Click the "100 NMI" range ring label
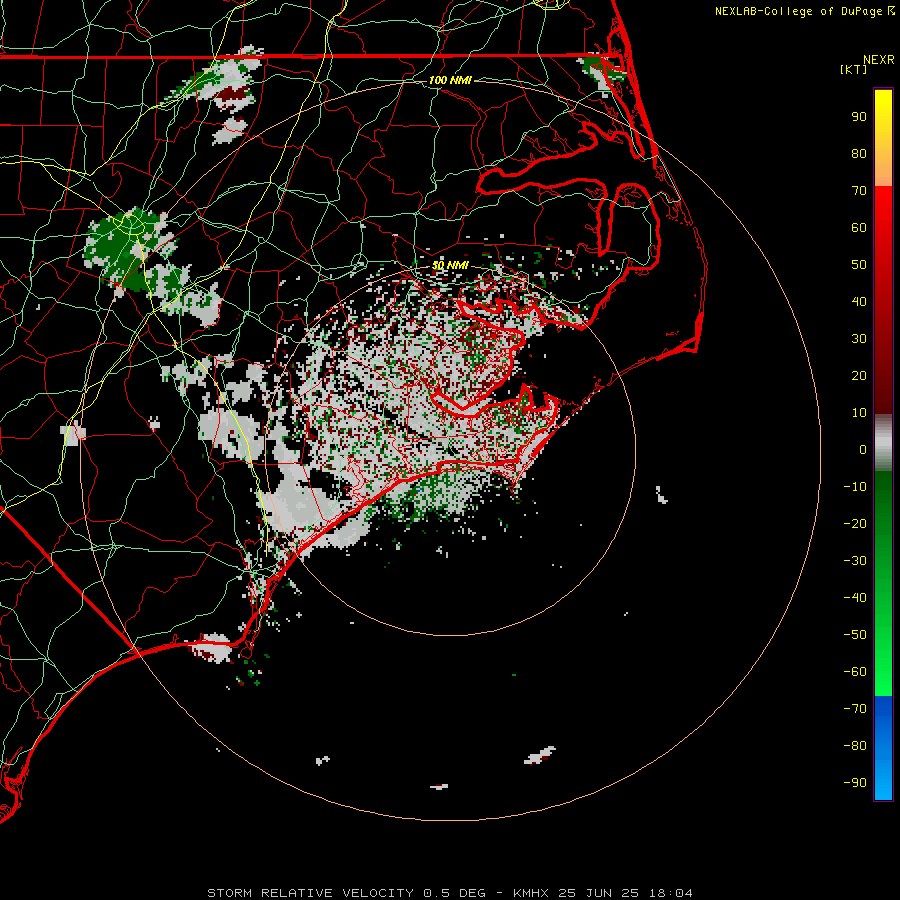The width and height of the screenshot is (900, 900). click(x=450, y=80)
